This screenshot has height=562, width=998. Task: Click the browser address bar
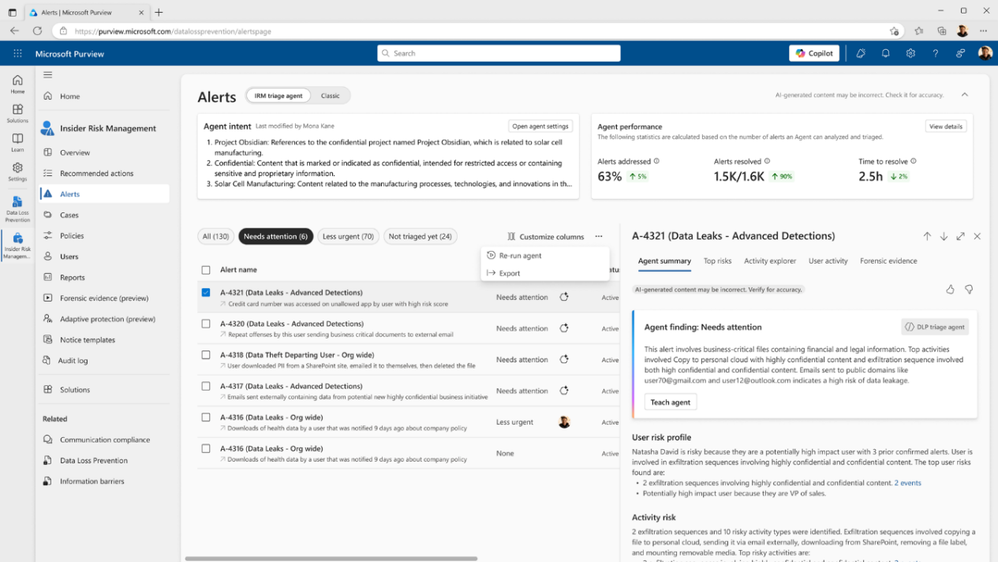pos(477,31)
